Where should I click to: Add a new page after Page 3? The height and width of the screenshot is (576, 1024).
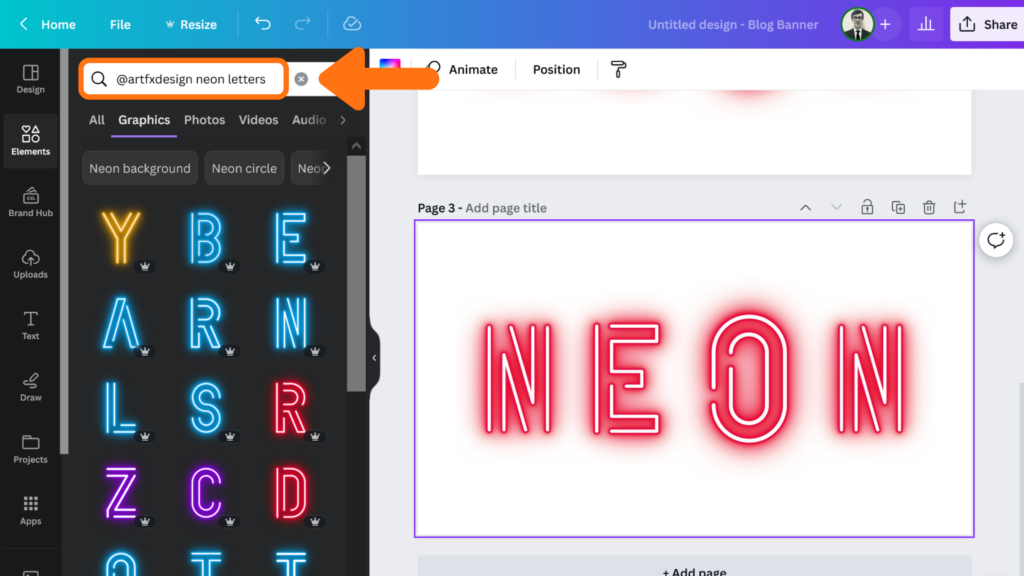pos(959,207)
